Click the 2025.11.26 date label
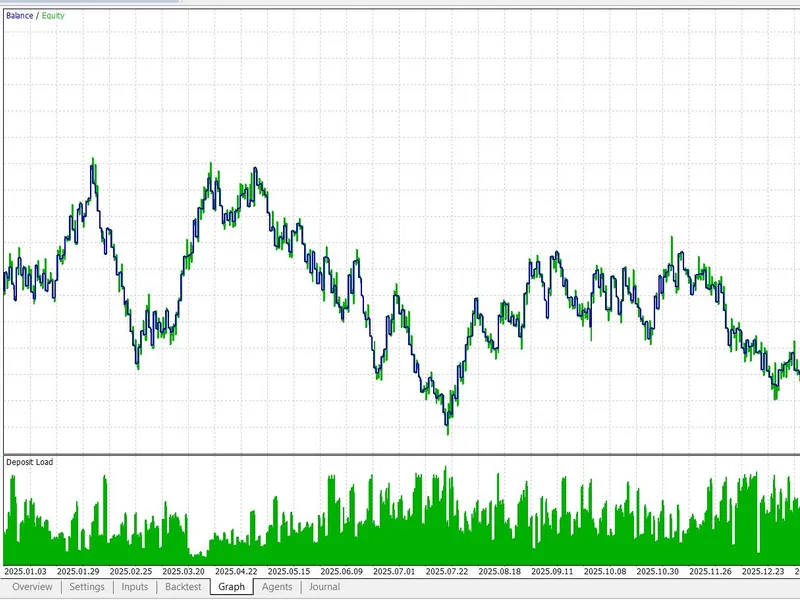This screenshot has height=600, width=800. point(710,571)
